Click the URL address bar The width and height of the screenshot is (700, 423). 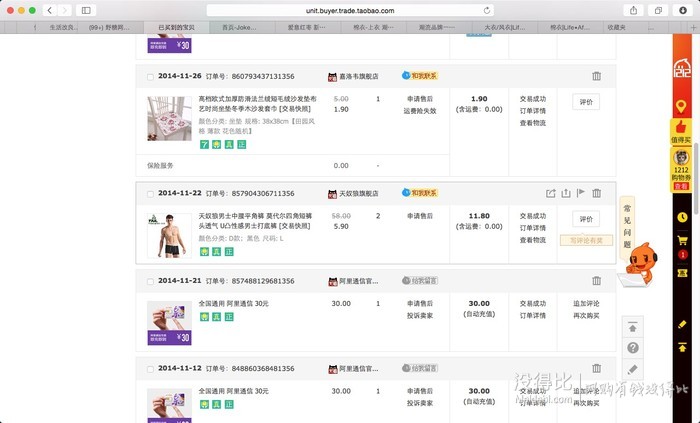(350, 10)
